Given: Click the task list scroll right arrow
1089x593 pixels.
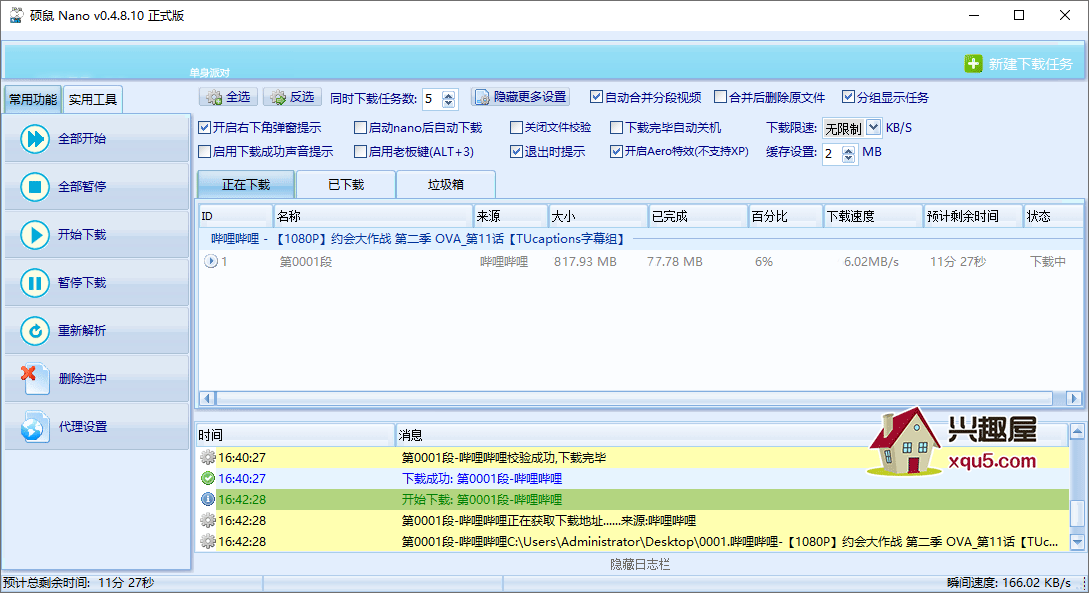Looking at the screenshot, I should [1074, 399].
